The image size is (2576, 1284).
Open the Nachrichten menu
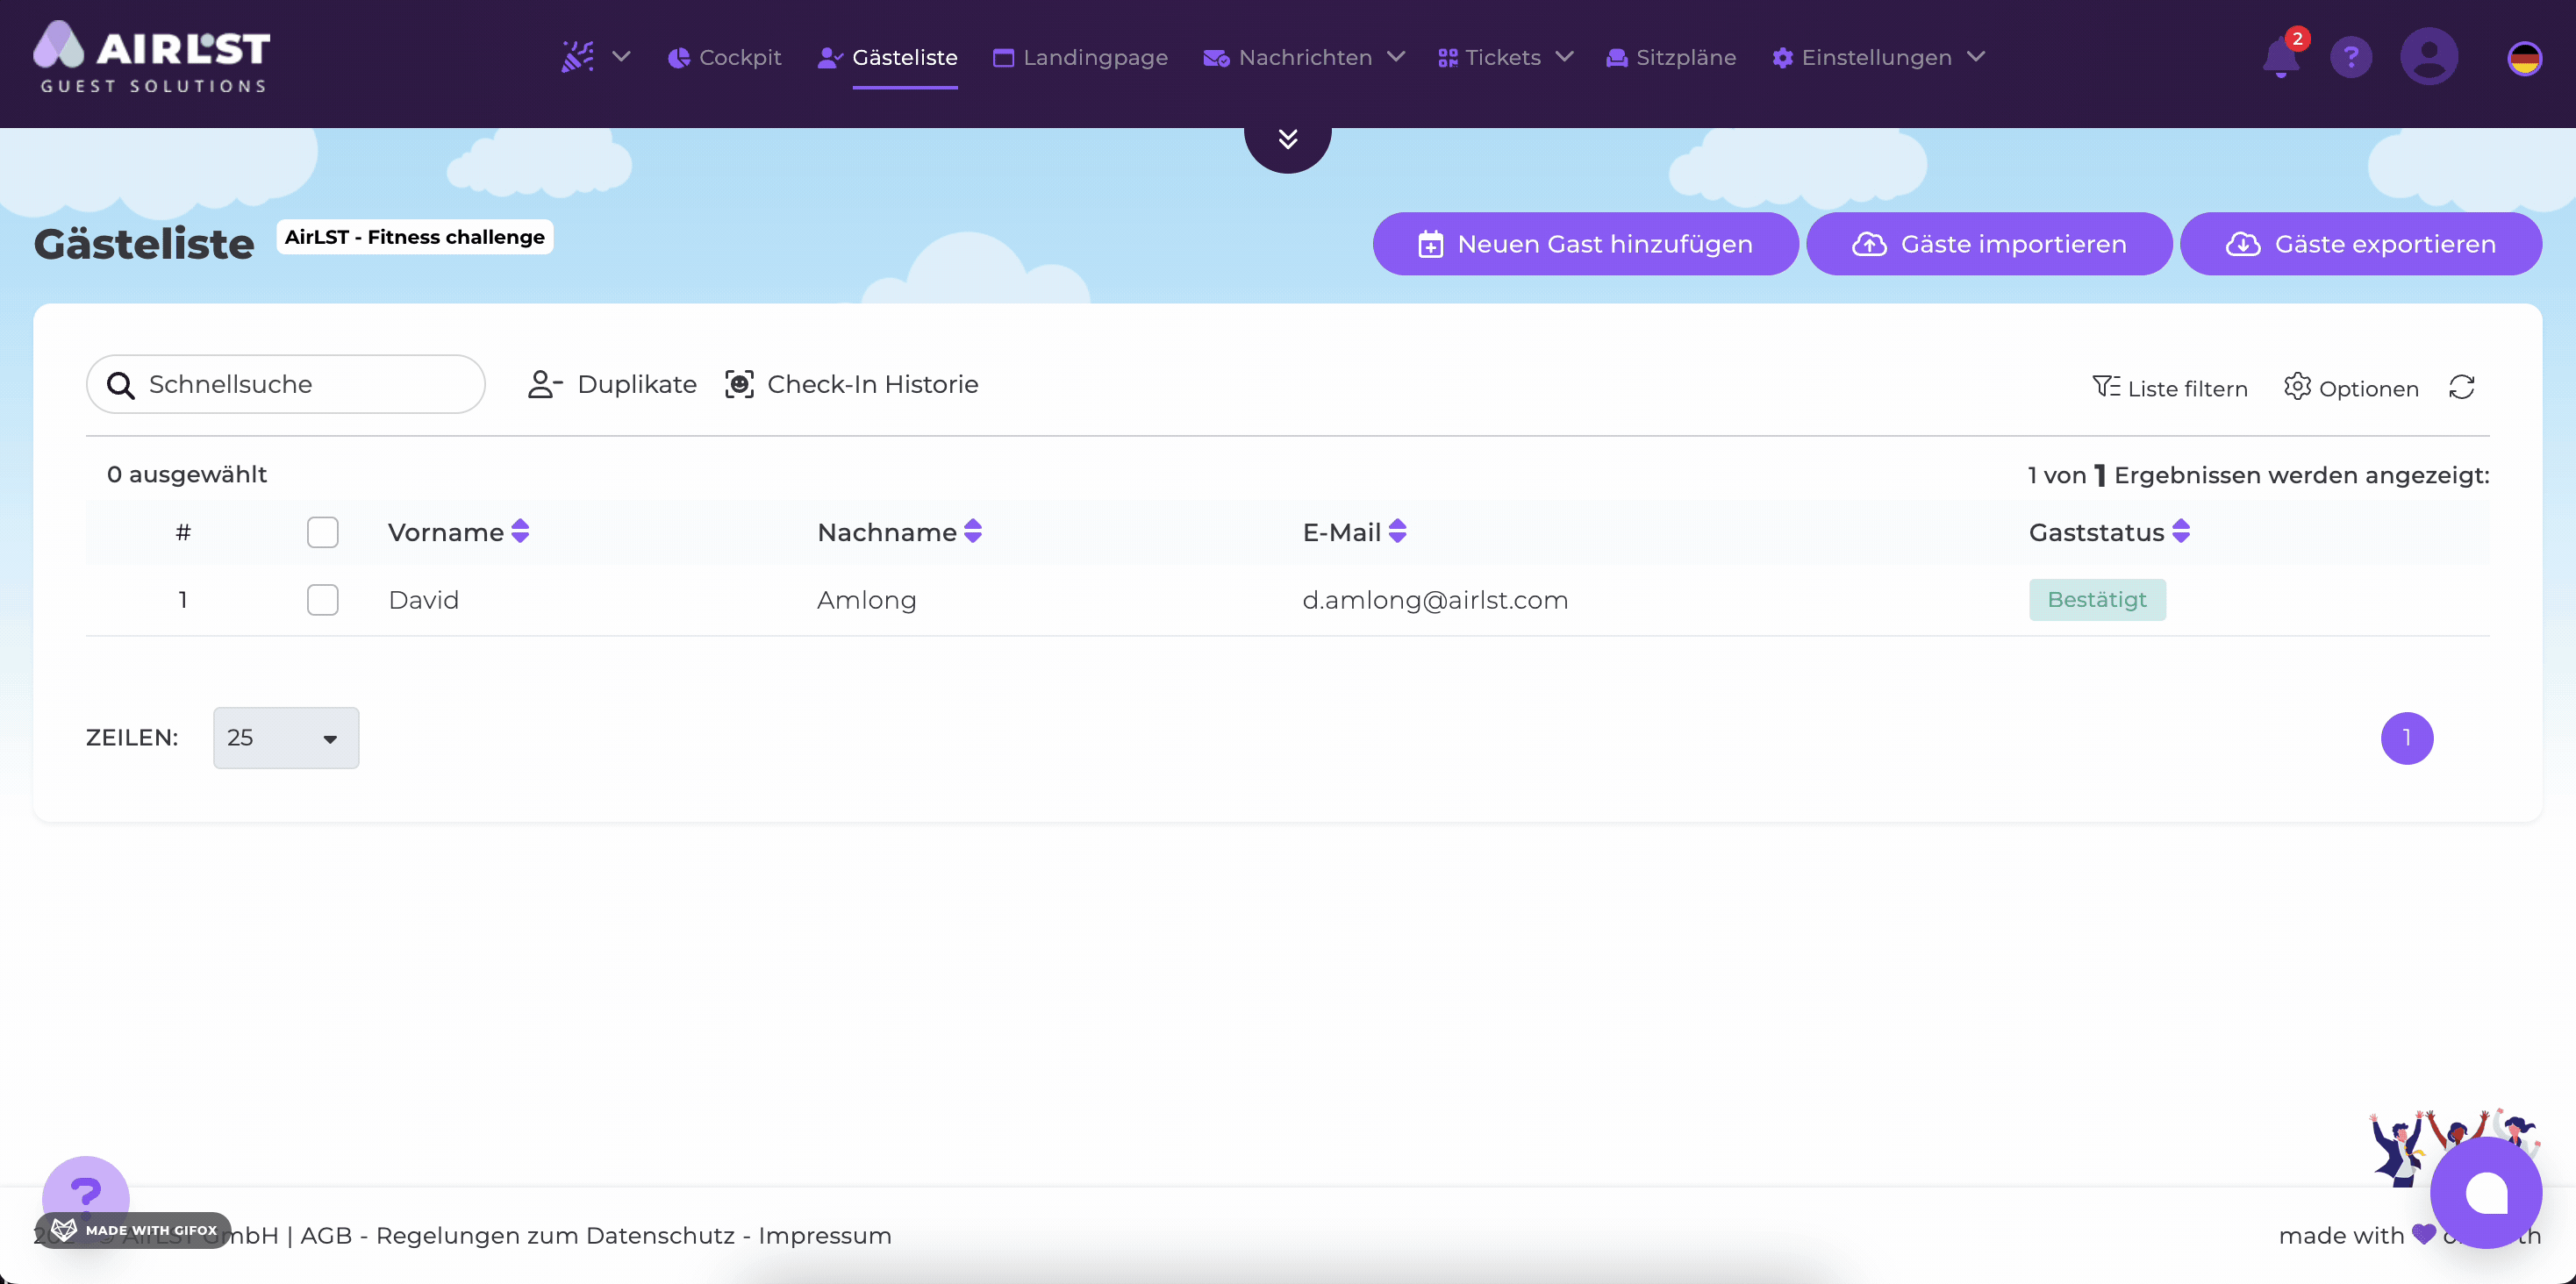(1288, 58)
